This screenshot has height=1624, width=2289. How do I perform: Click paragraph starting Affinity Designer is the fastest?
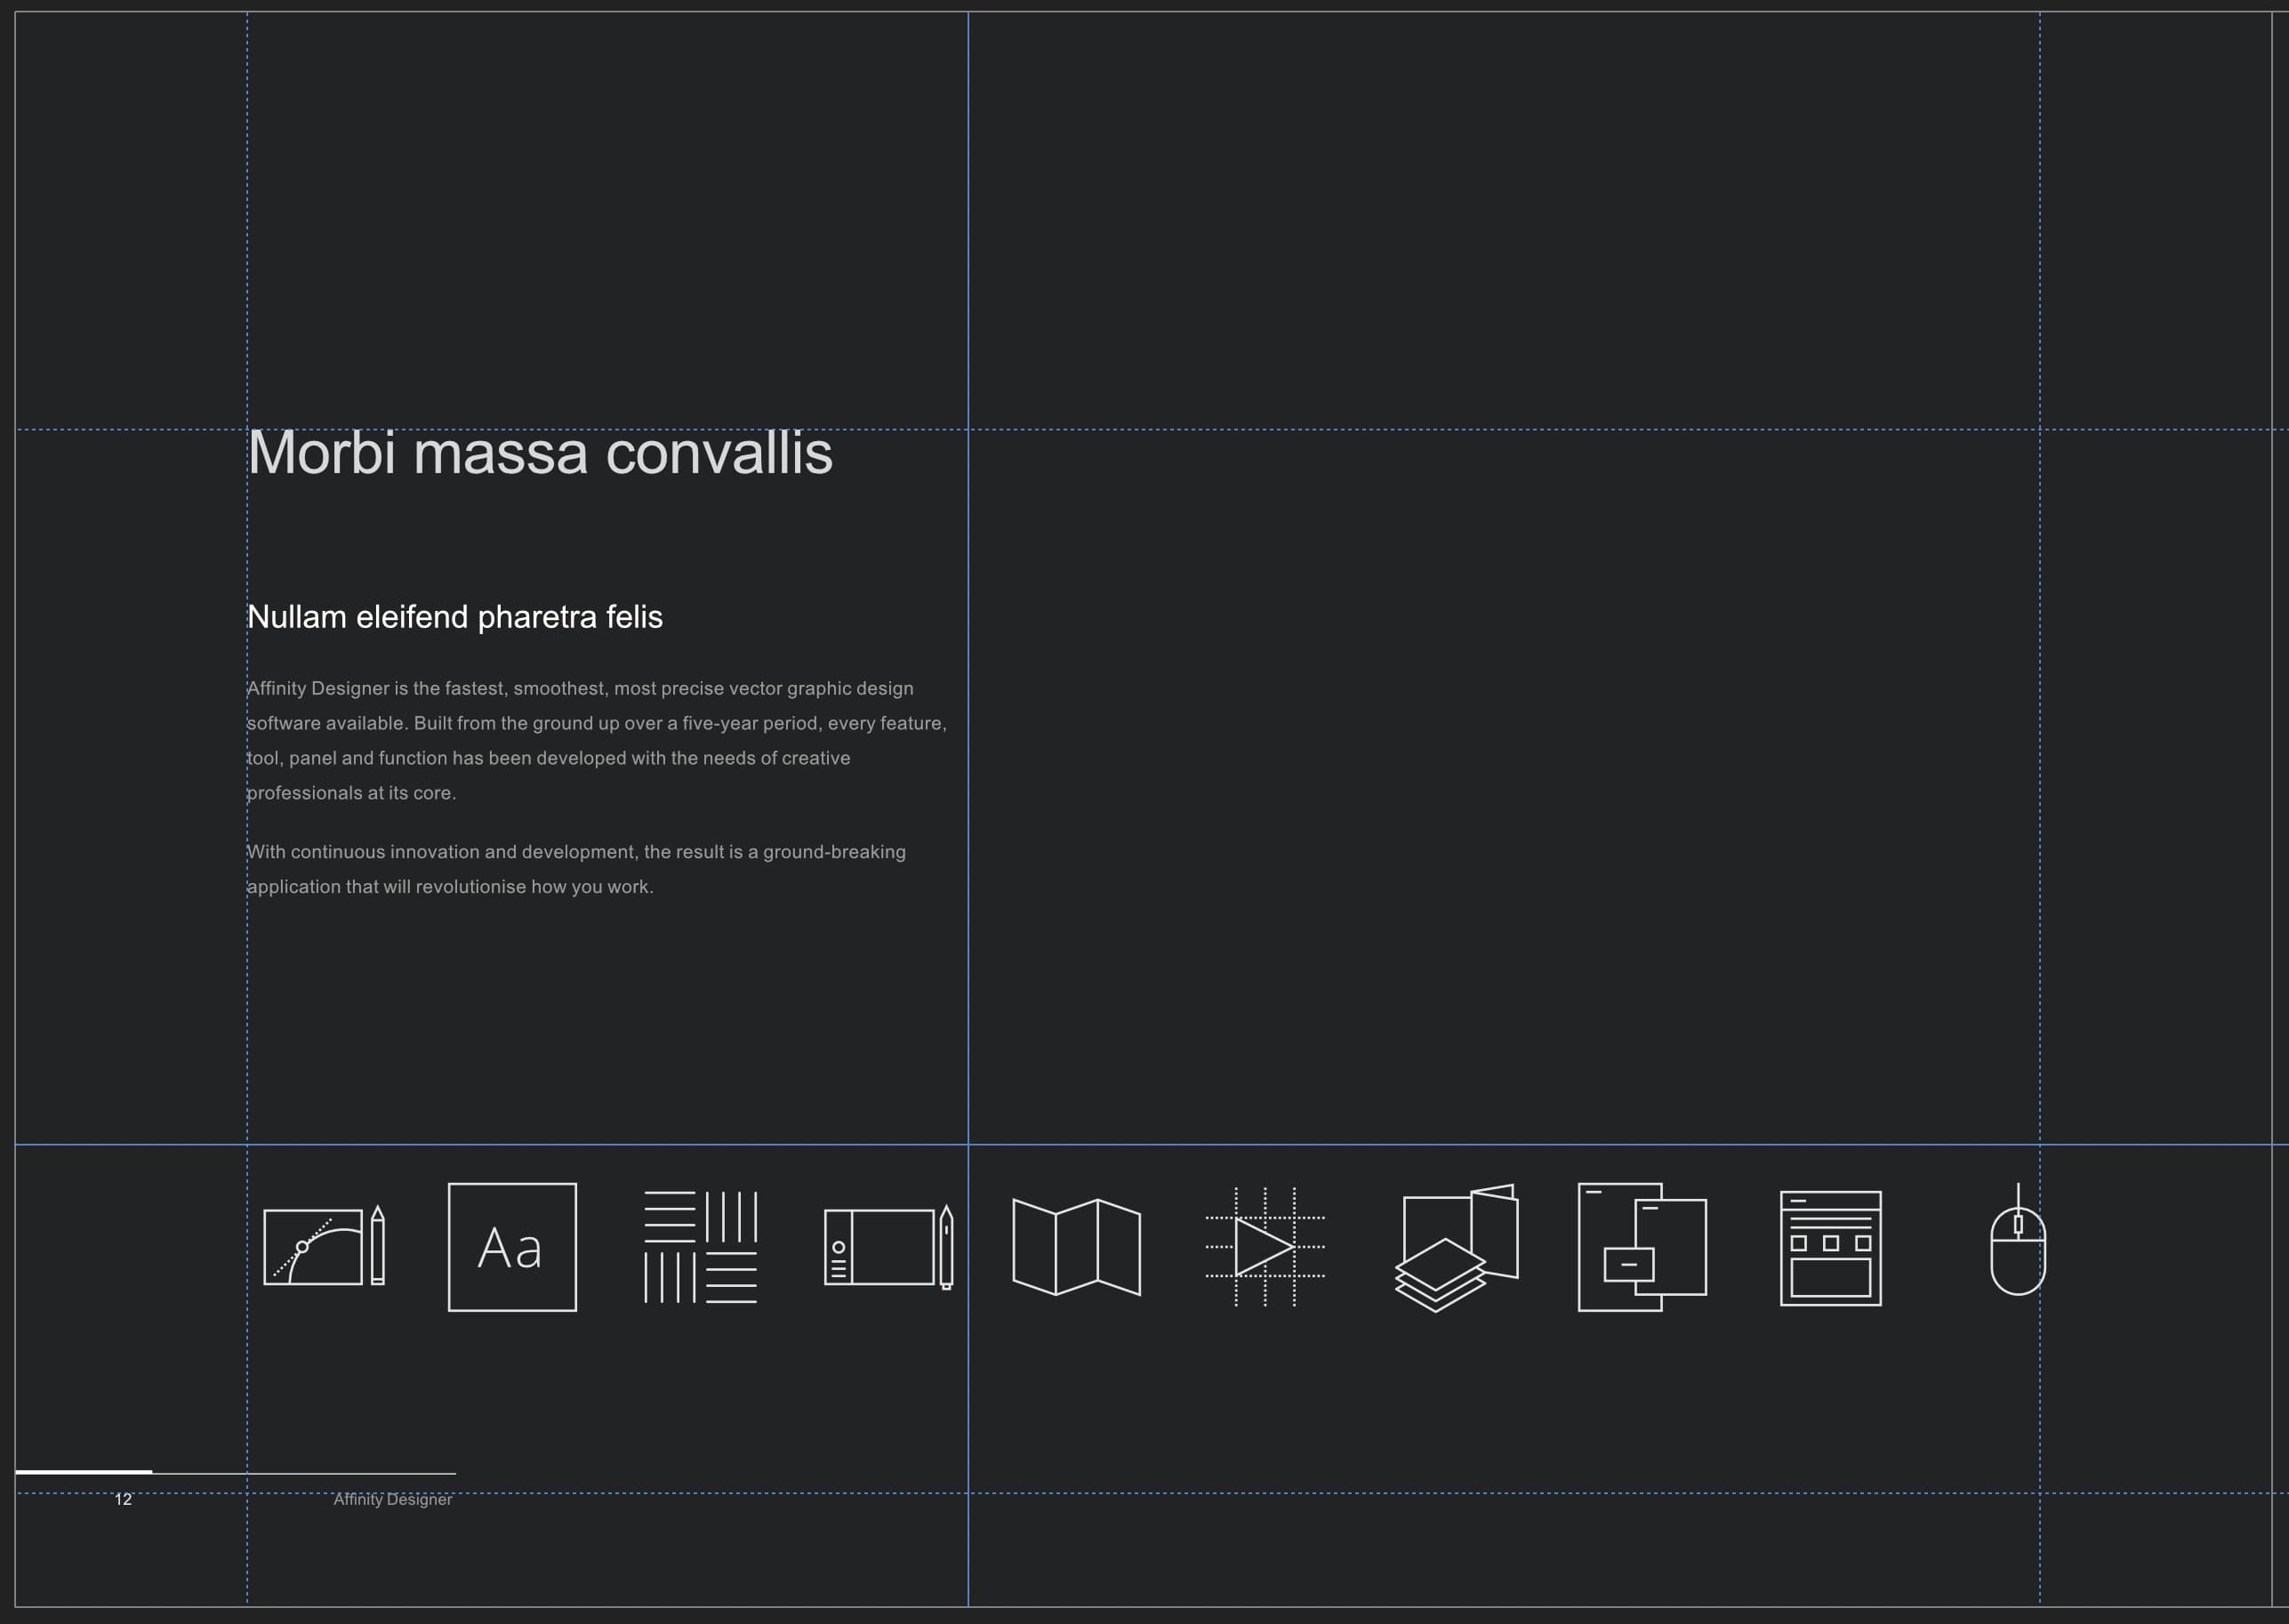(597, 740)
